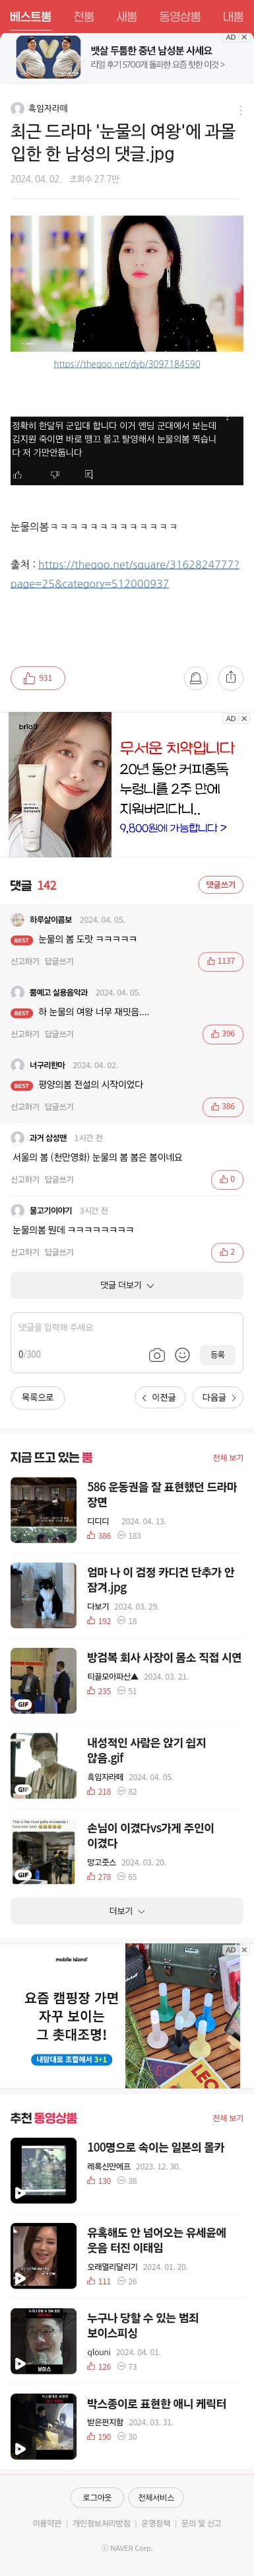Viewport: 254px width, 2576px height.
Task: Click the comment input field
Action: coord(127,1327)
